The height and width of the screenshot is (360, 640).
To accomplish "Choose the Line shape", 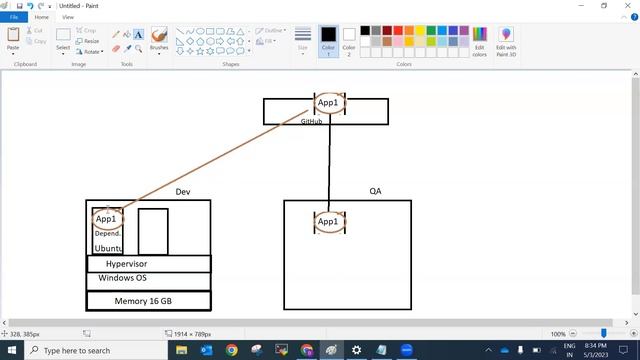I will tap(180, 31).
